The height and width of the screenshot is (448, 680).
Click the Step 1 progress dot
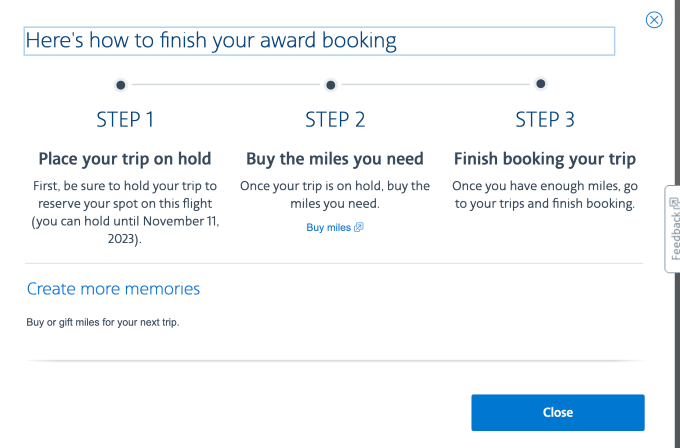(121, 85)
